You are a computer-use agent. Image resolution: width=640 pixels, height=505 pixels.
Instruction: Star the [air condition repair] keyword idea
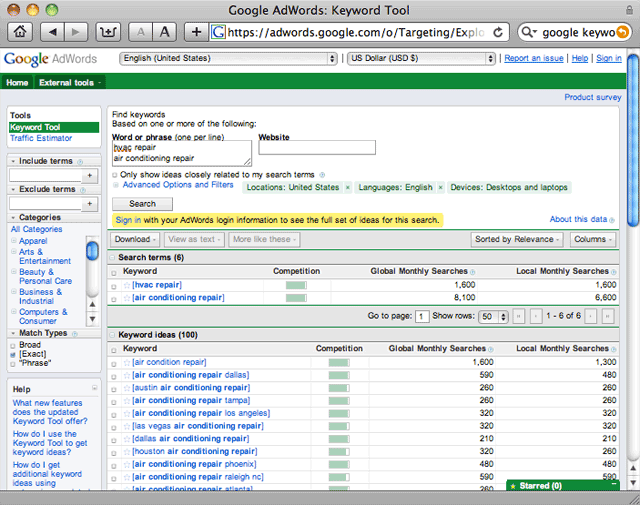point(127,363)
